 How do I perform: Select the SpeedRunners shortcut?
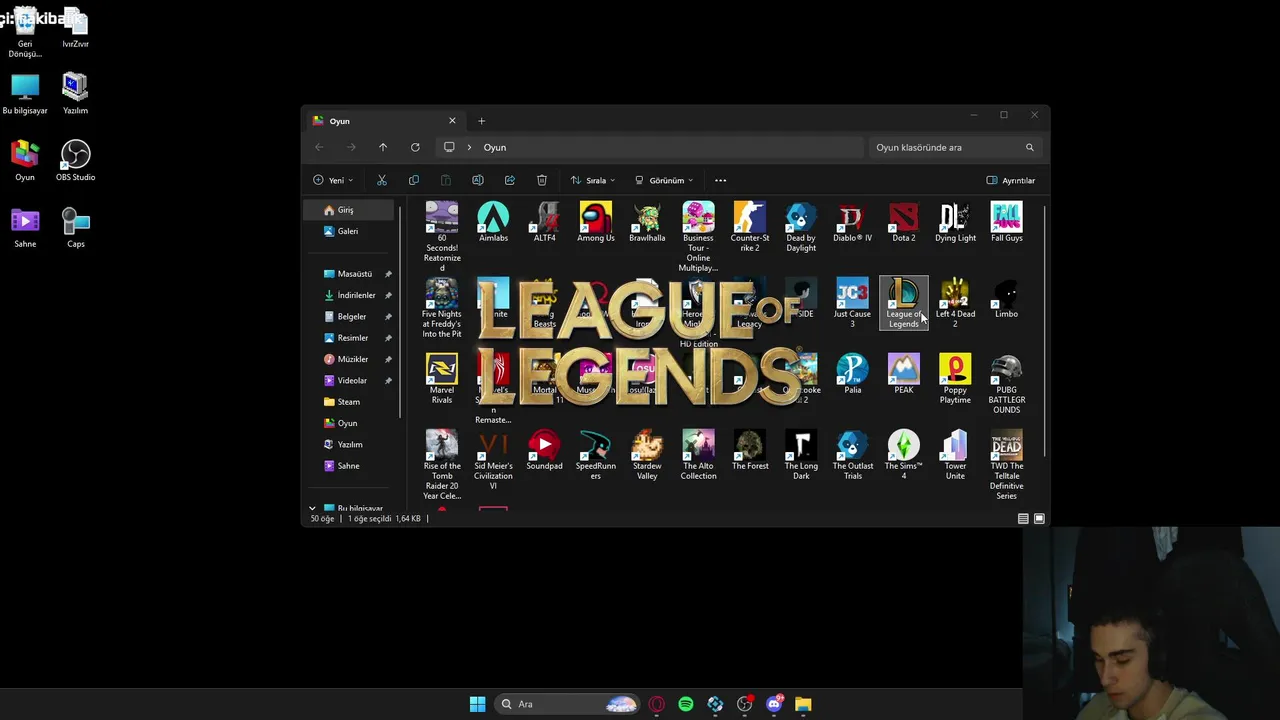tap(596, 456)
